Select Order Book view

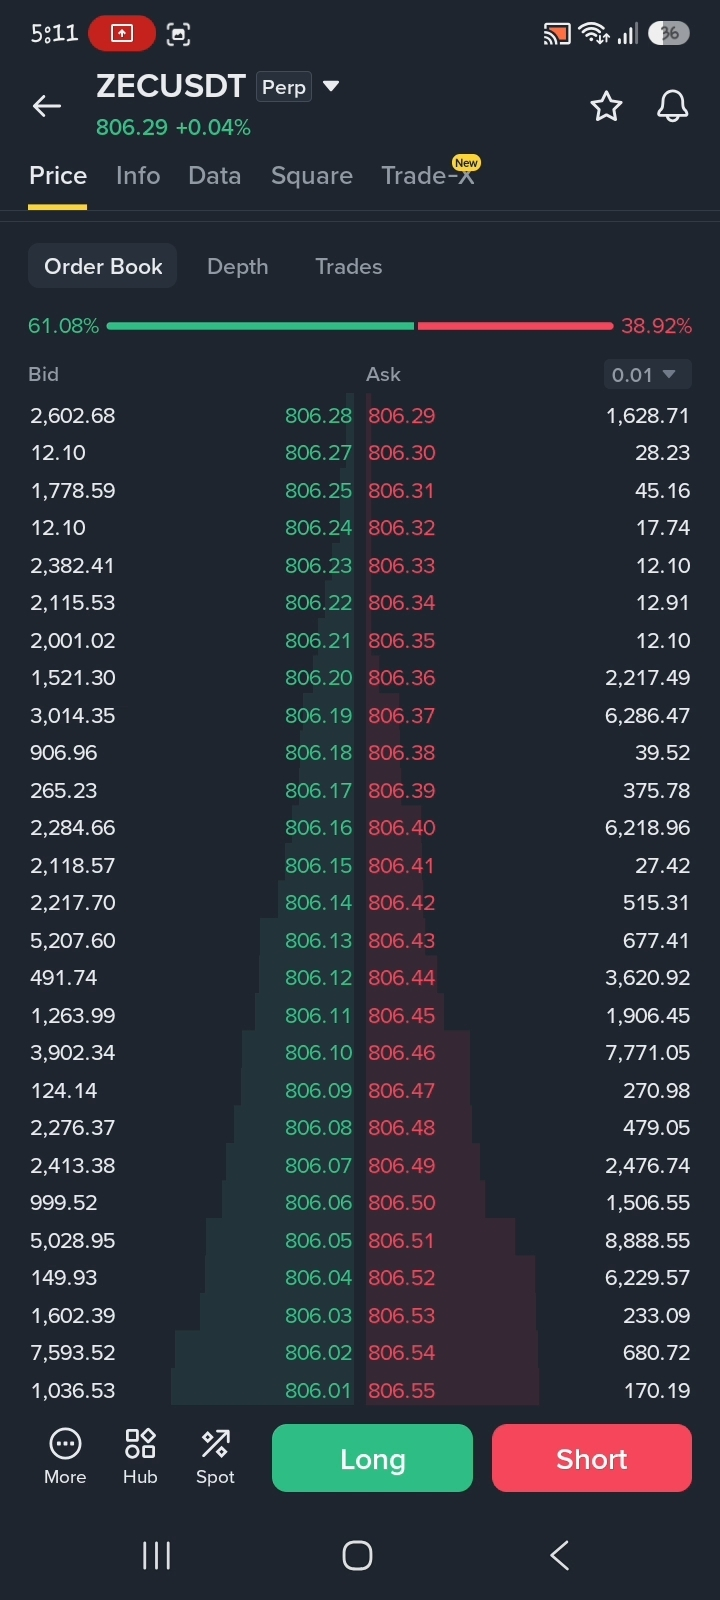coord(103,266)
